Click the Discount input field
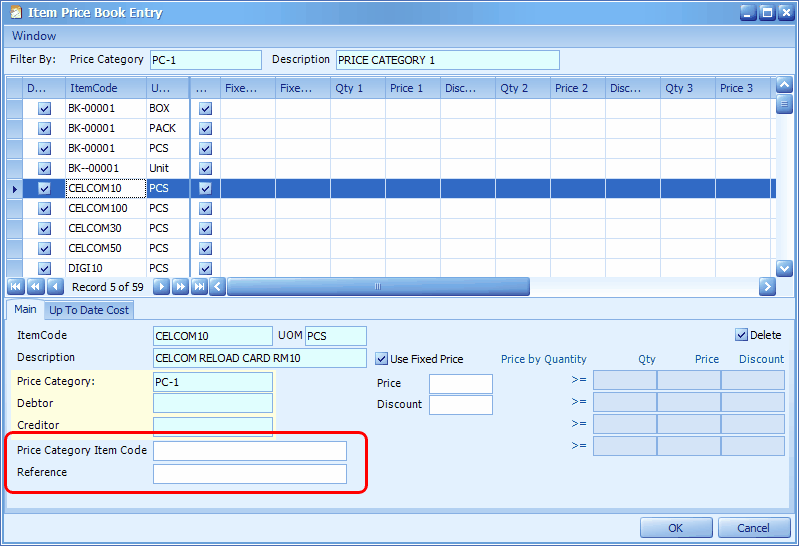This screenshot has width=799, height=546. tap(461, 405)
